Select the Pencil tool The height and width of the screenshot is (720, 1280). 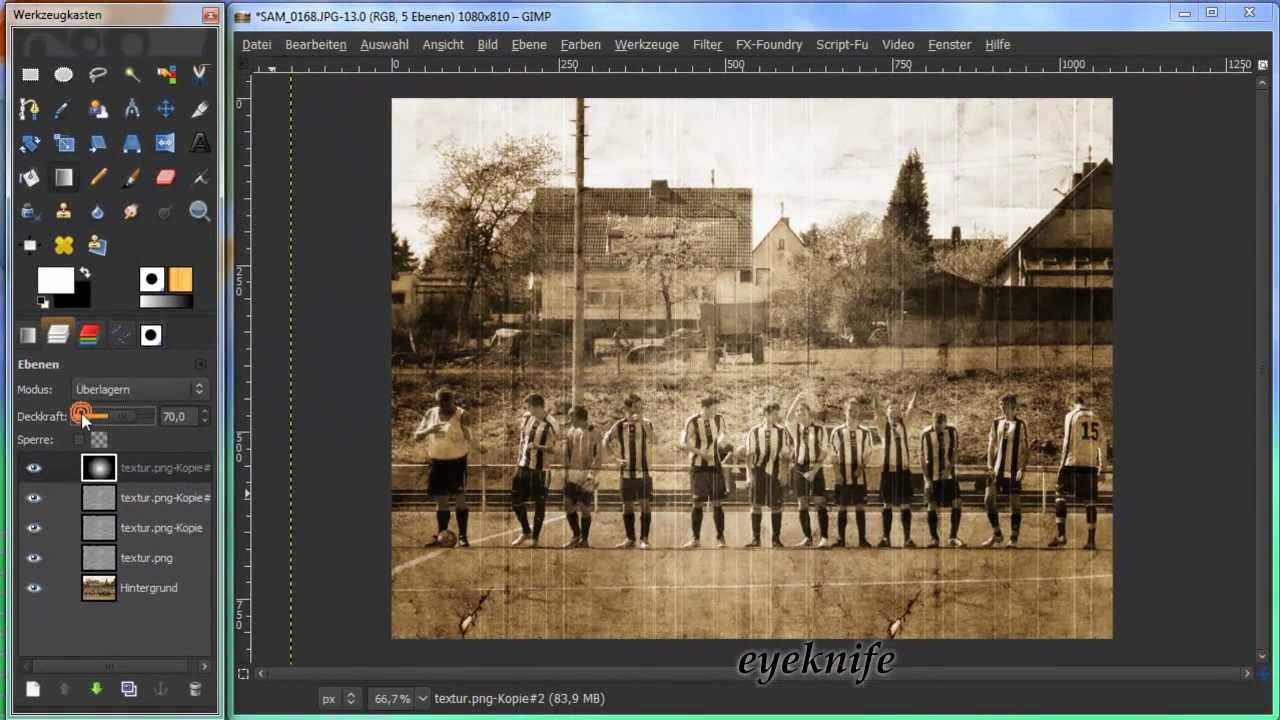click(98, 177)
